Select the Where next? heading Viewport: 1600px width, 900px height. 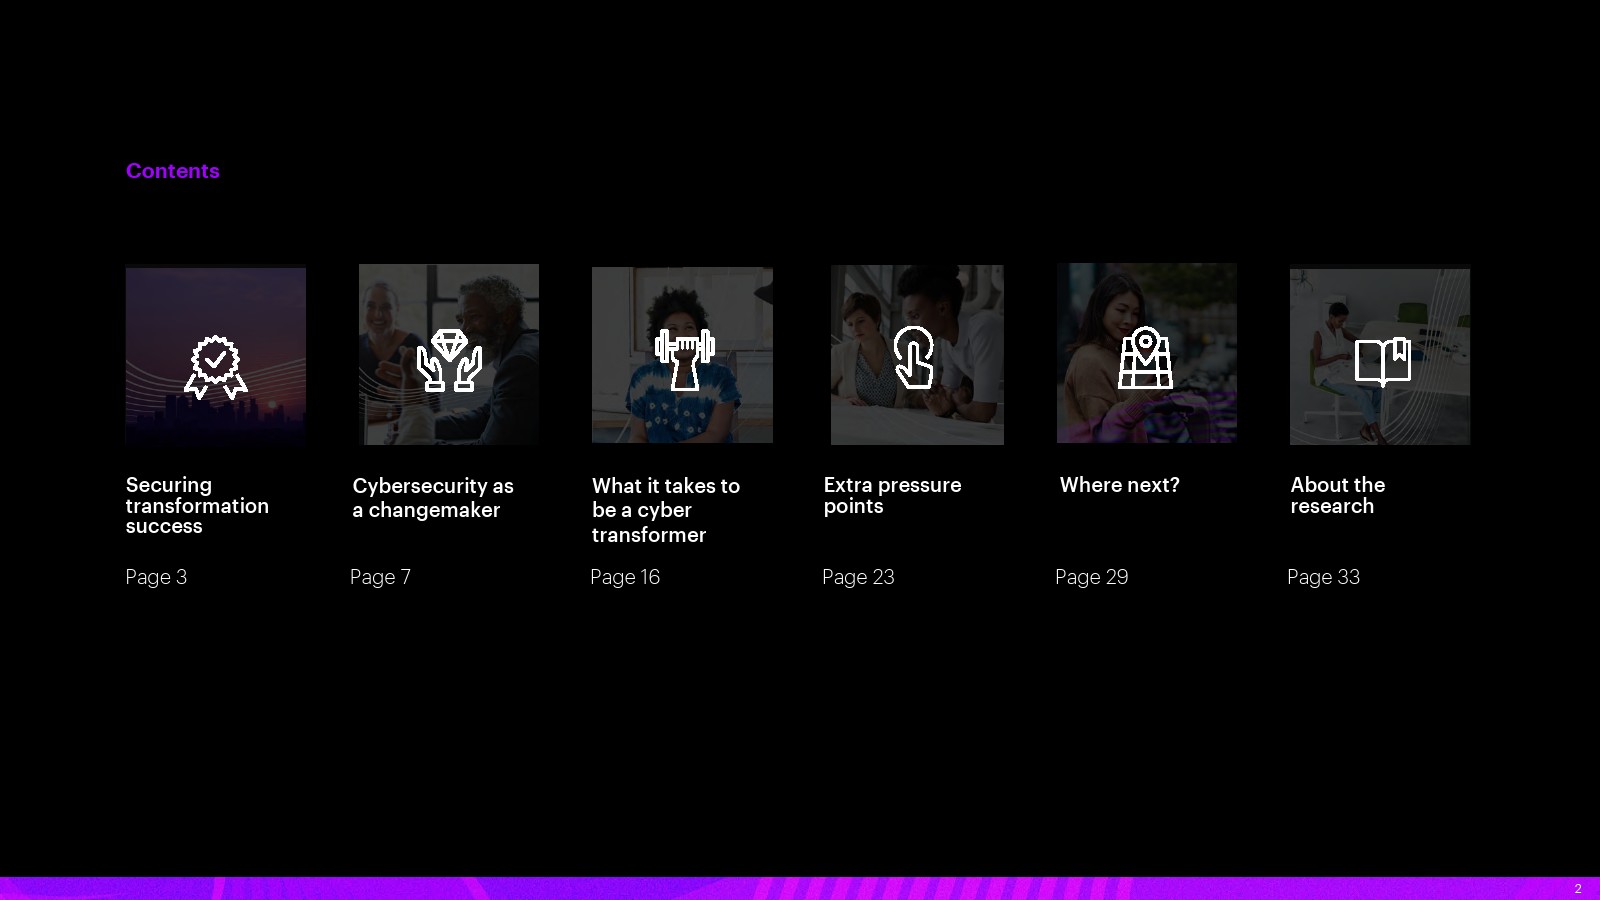1119,485
